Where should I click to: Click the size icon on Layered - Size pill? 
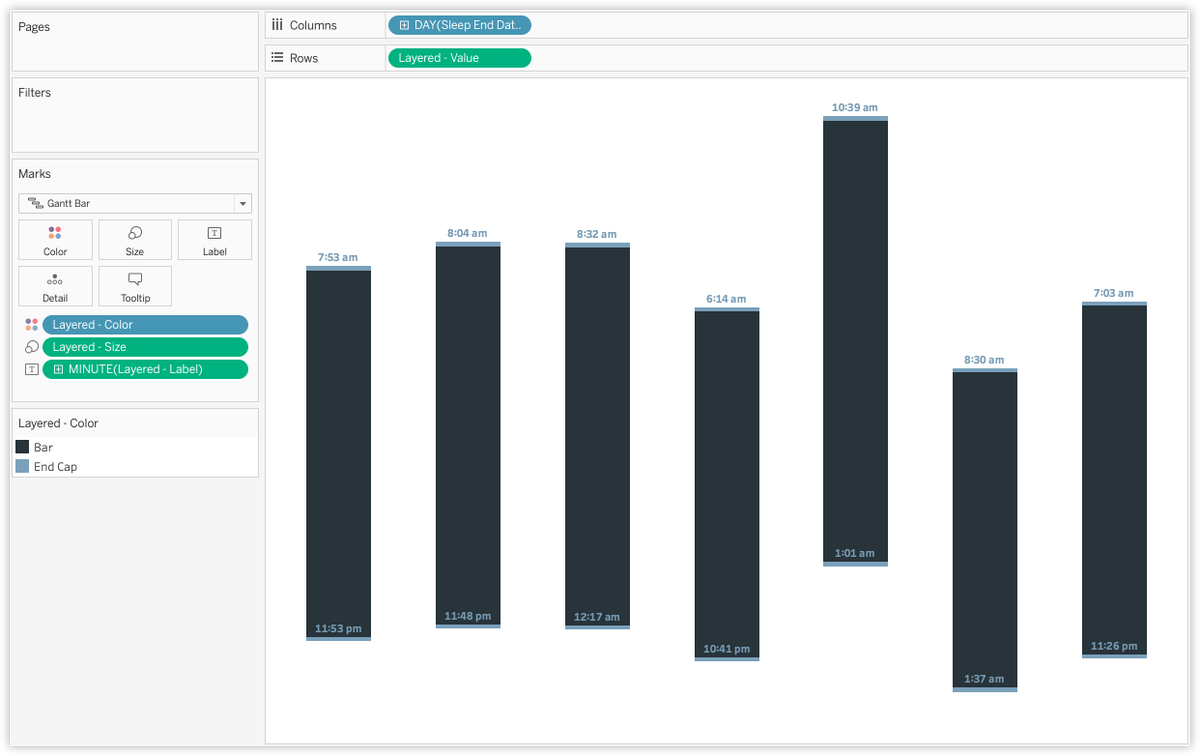[30, 346]
